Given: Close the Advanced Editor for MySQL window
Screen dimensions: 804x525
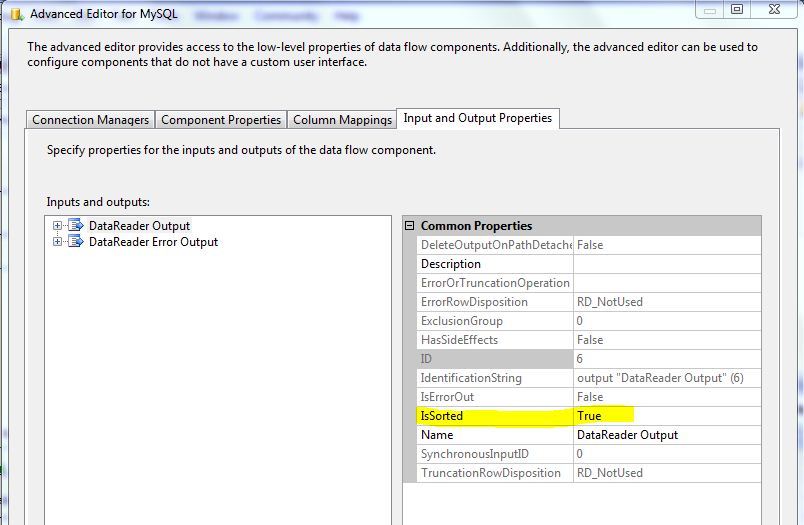Looking at the screenshot, I should click(x=774, y=9).
